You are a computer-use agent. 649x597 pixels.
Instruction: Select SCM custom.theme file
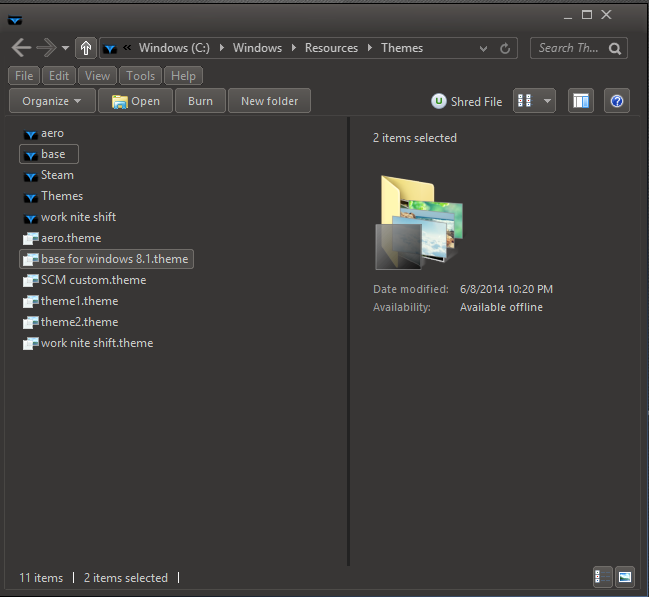pyautogui.click(x=85, y=280)
